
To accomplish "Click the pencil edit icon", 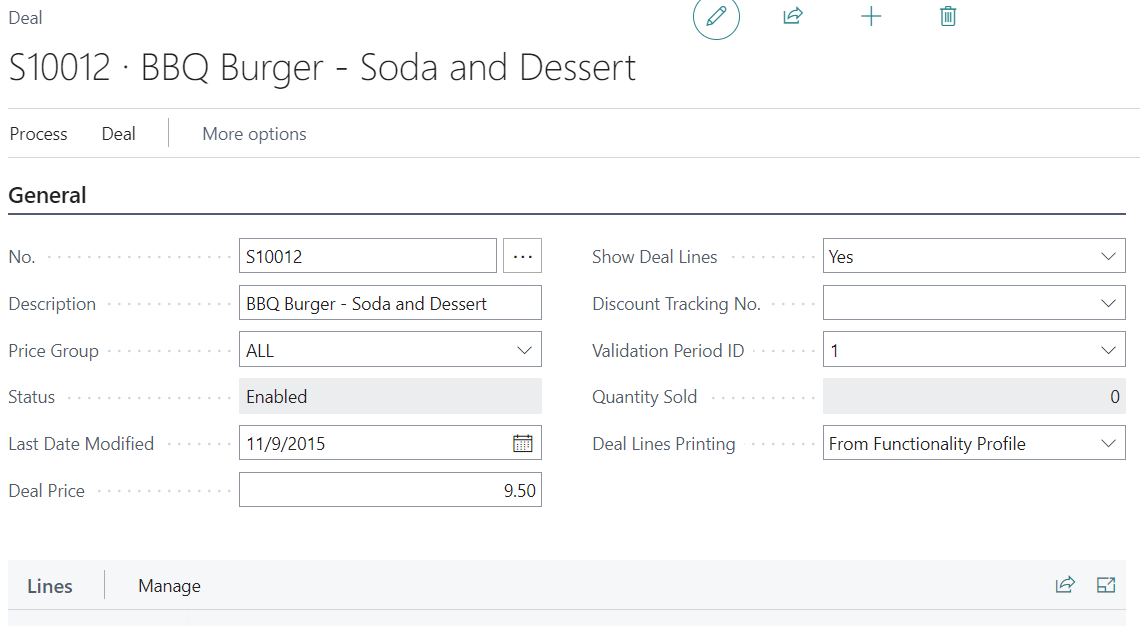I will click(x=716, y=17).
